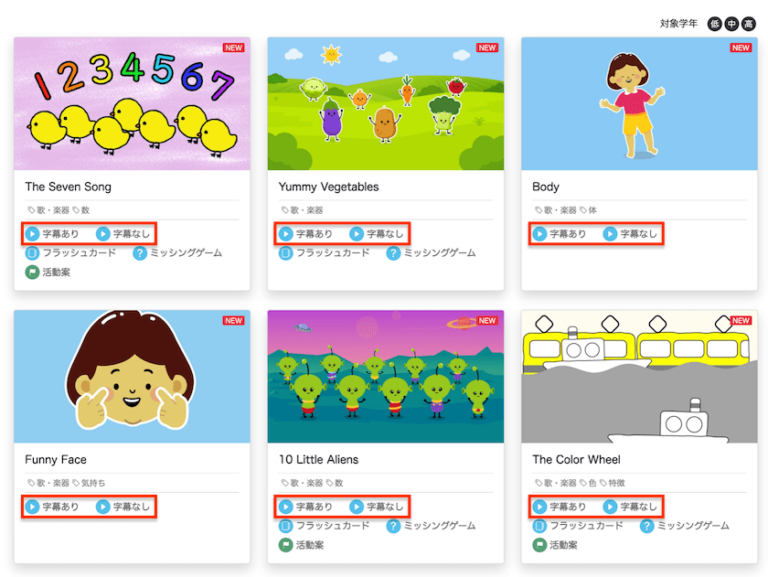Image resolution: width=768 pixels, height=577 pixels.
Task: Toggle the 高 grade-level filter
Action: pos(748,24)
